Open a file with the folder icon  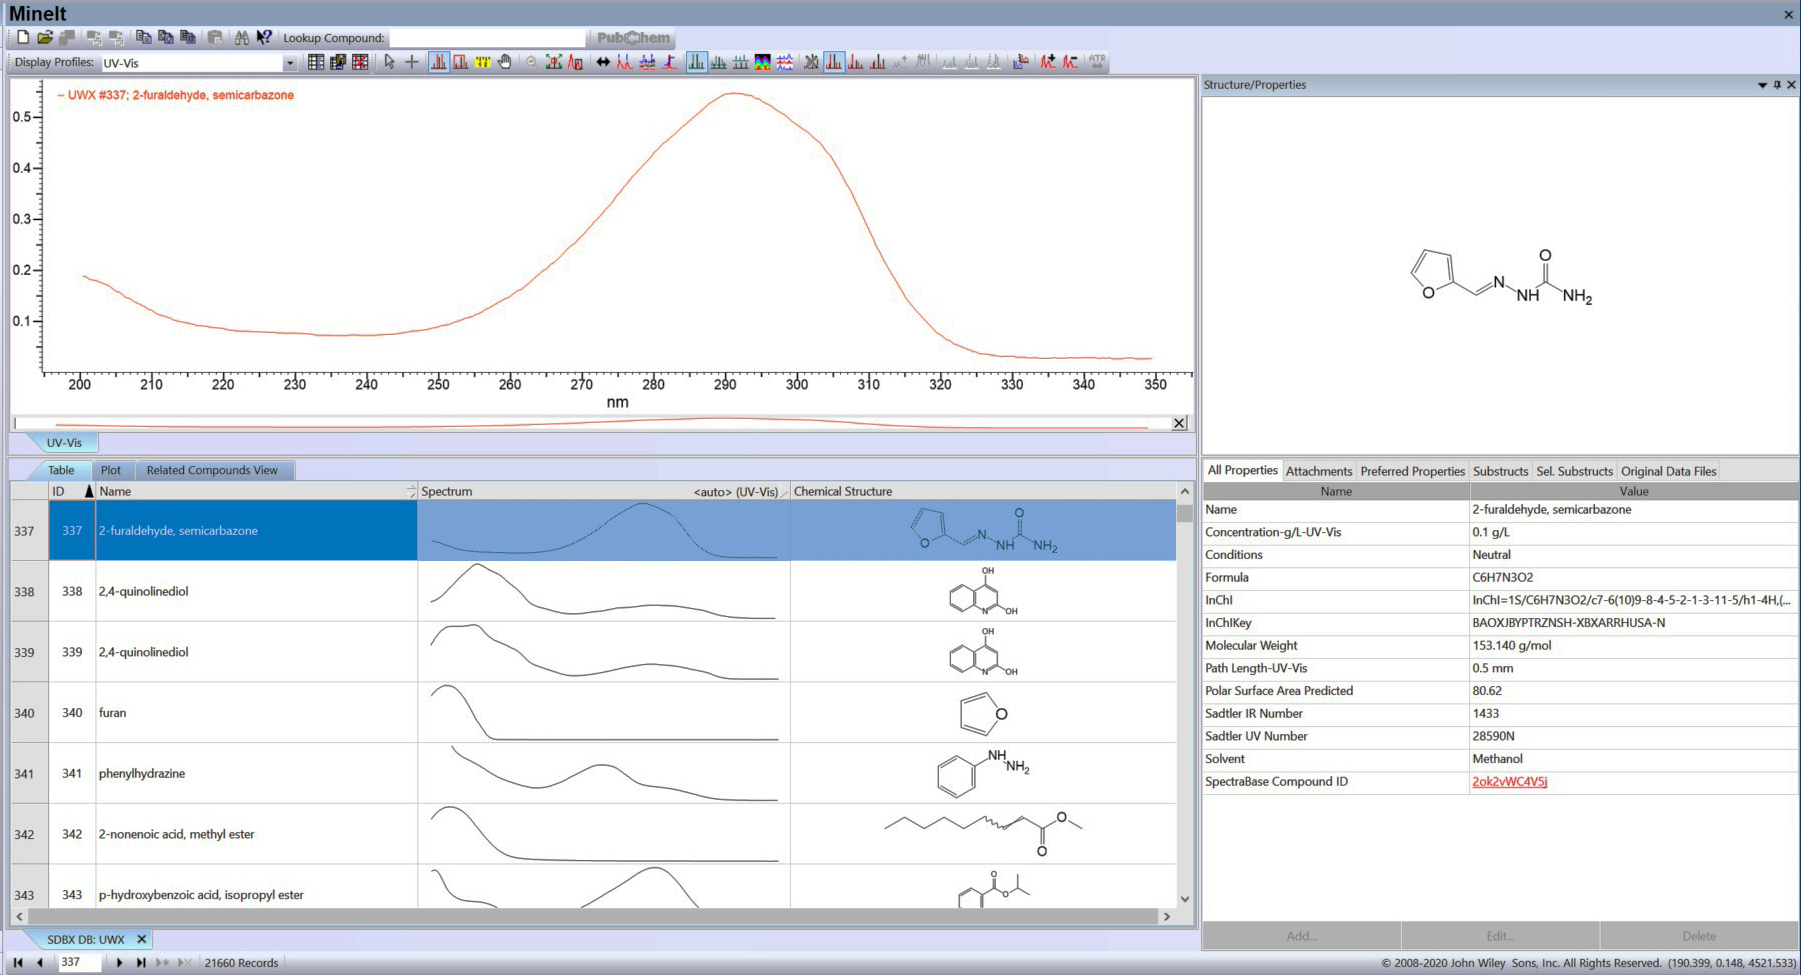[x=45, y=38]
